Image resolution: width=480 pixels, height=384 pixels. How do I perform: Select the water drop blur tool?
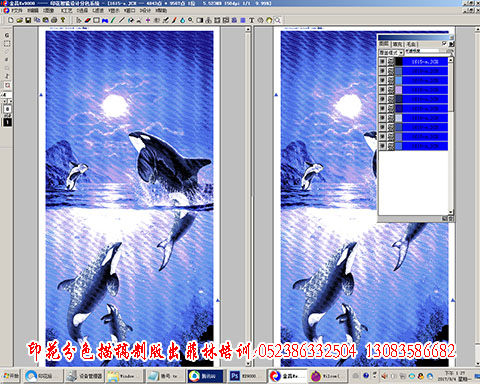(182, 20)
